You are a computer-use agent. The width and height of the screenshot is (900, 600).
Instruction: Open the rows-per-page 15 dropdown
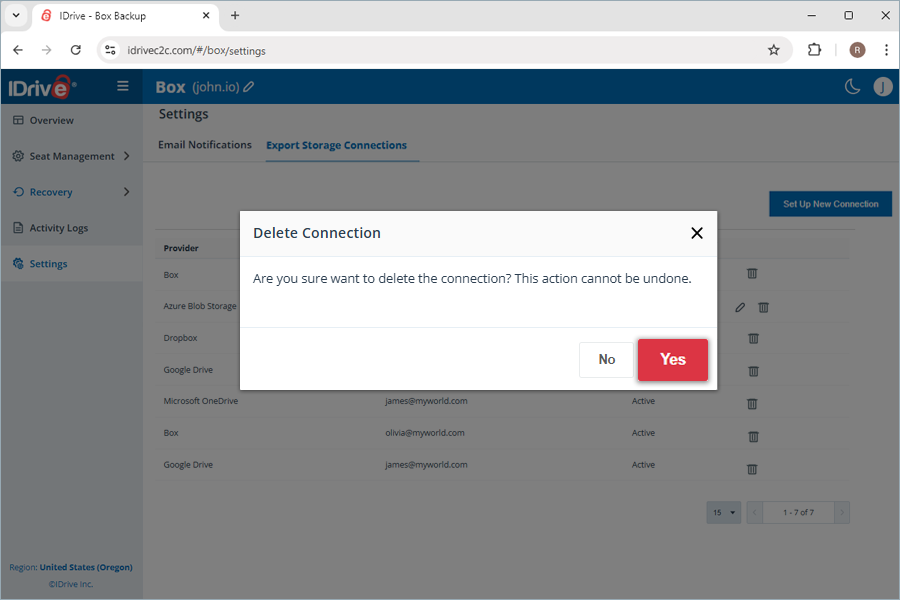click(x=723, y=512)
